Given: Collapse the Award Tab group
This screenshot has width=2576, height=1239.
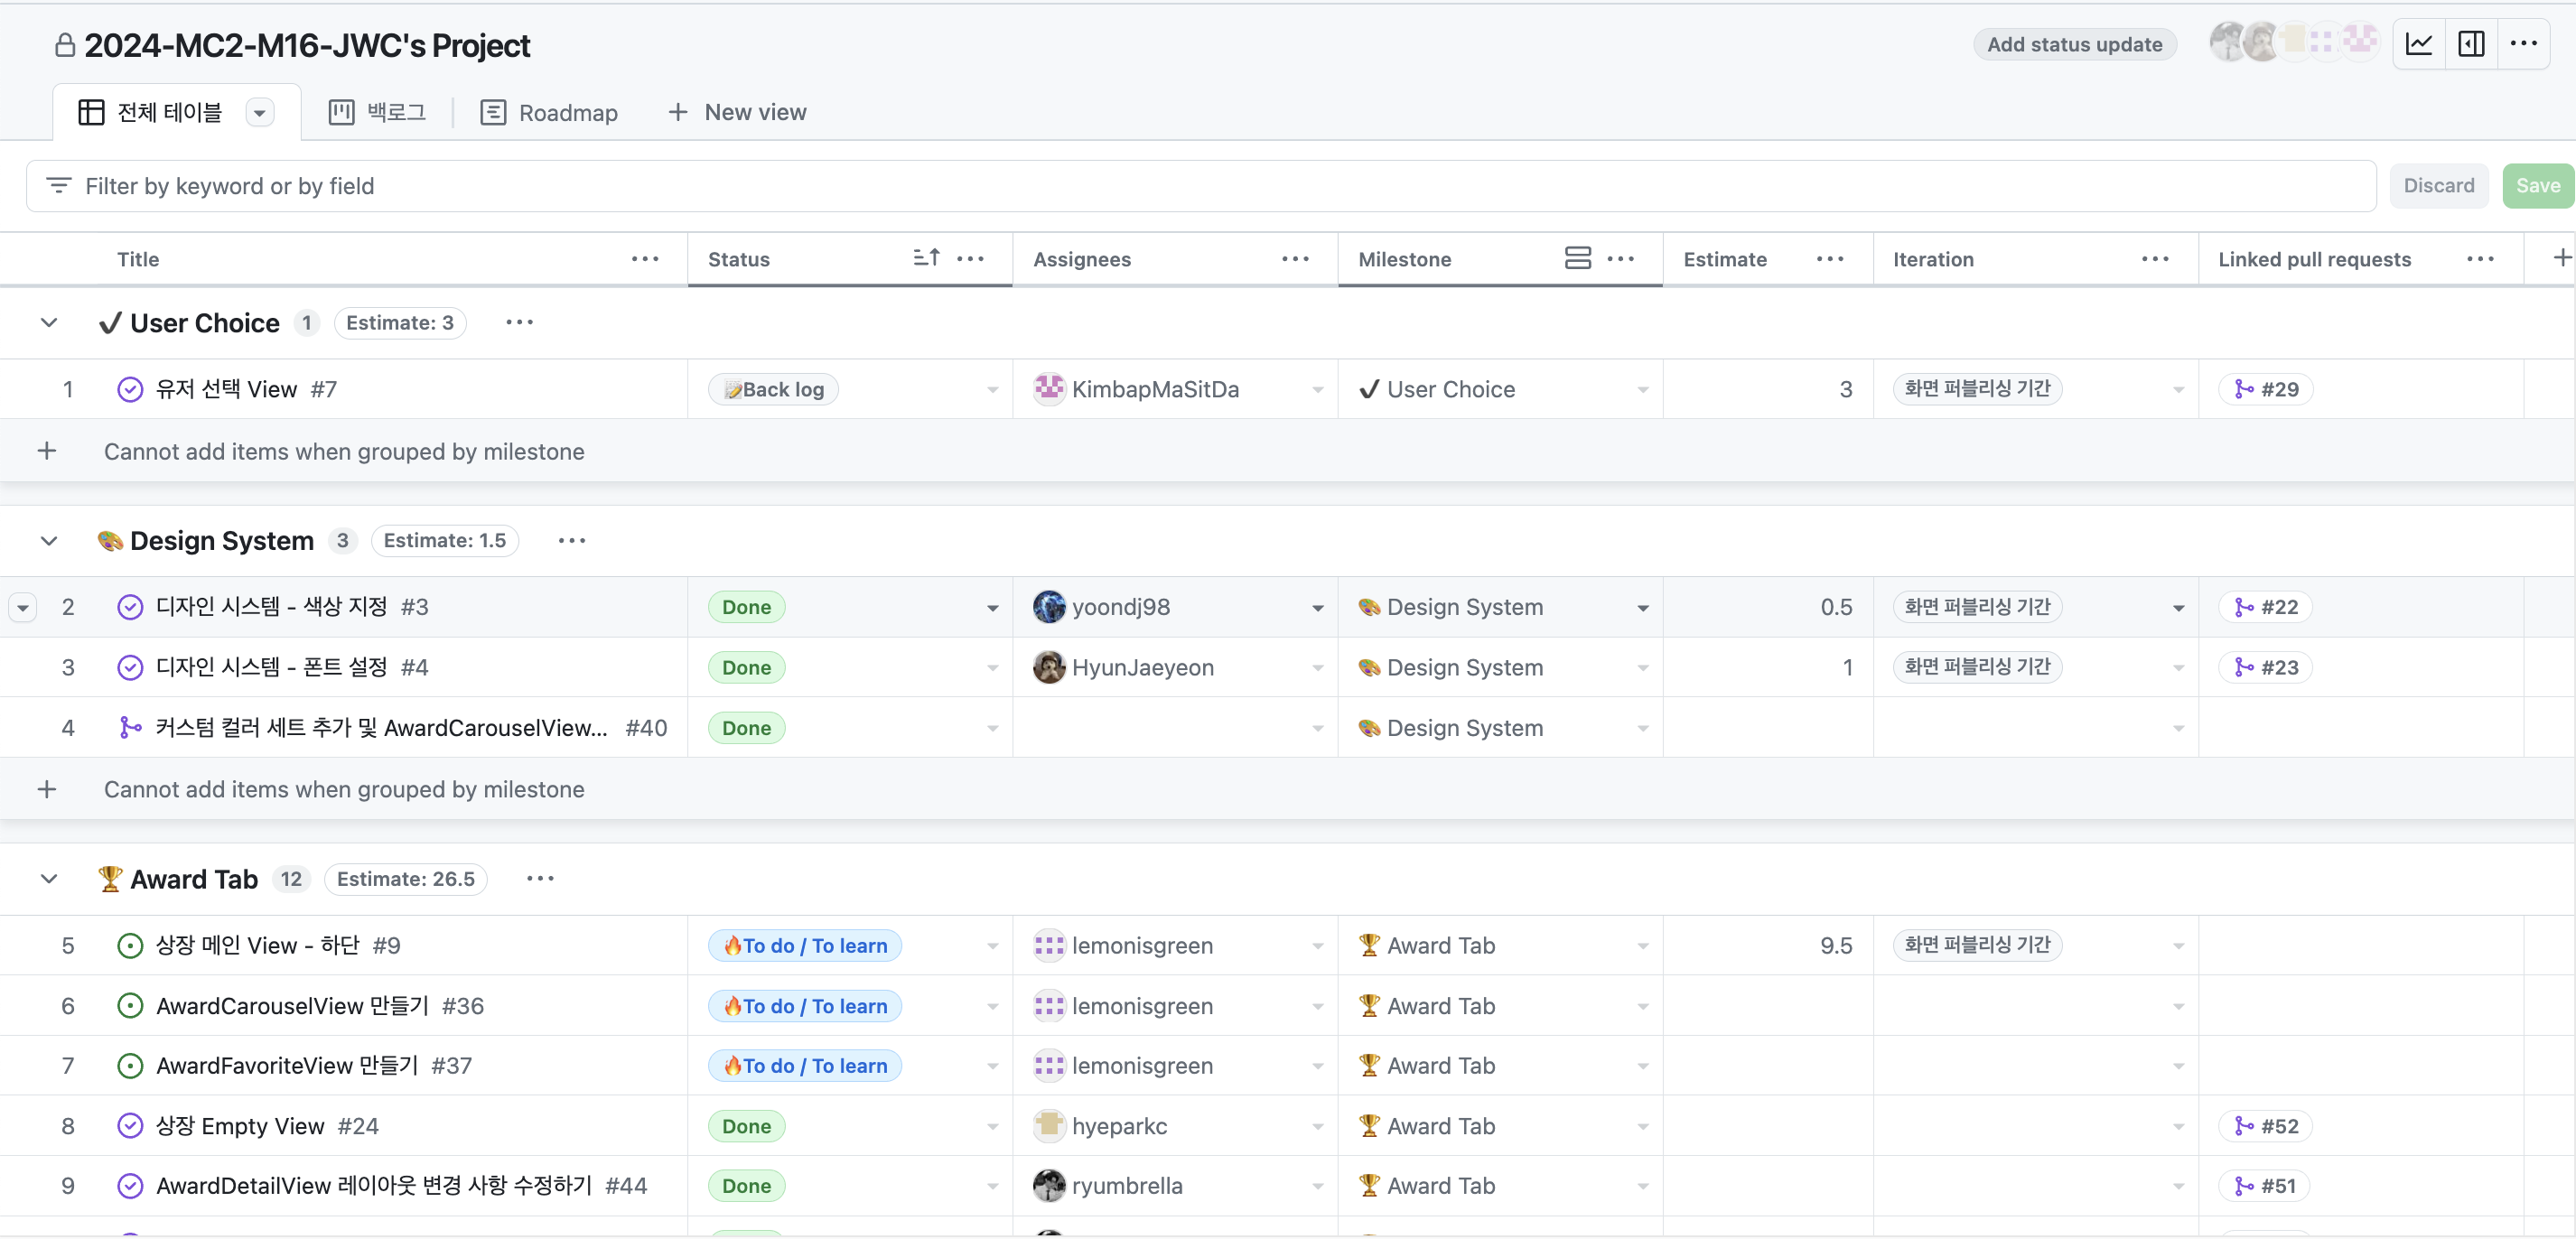Looking at the screenshot, I should click(49, 879).
